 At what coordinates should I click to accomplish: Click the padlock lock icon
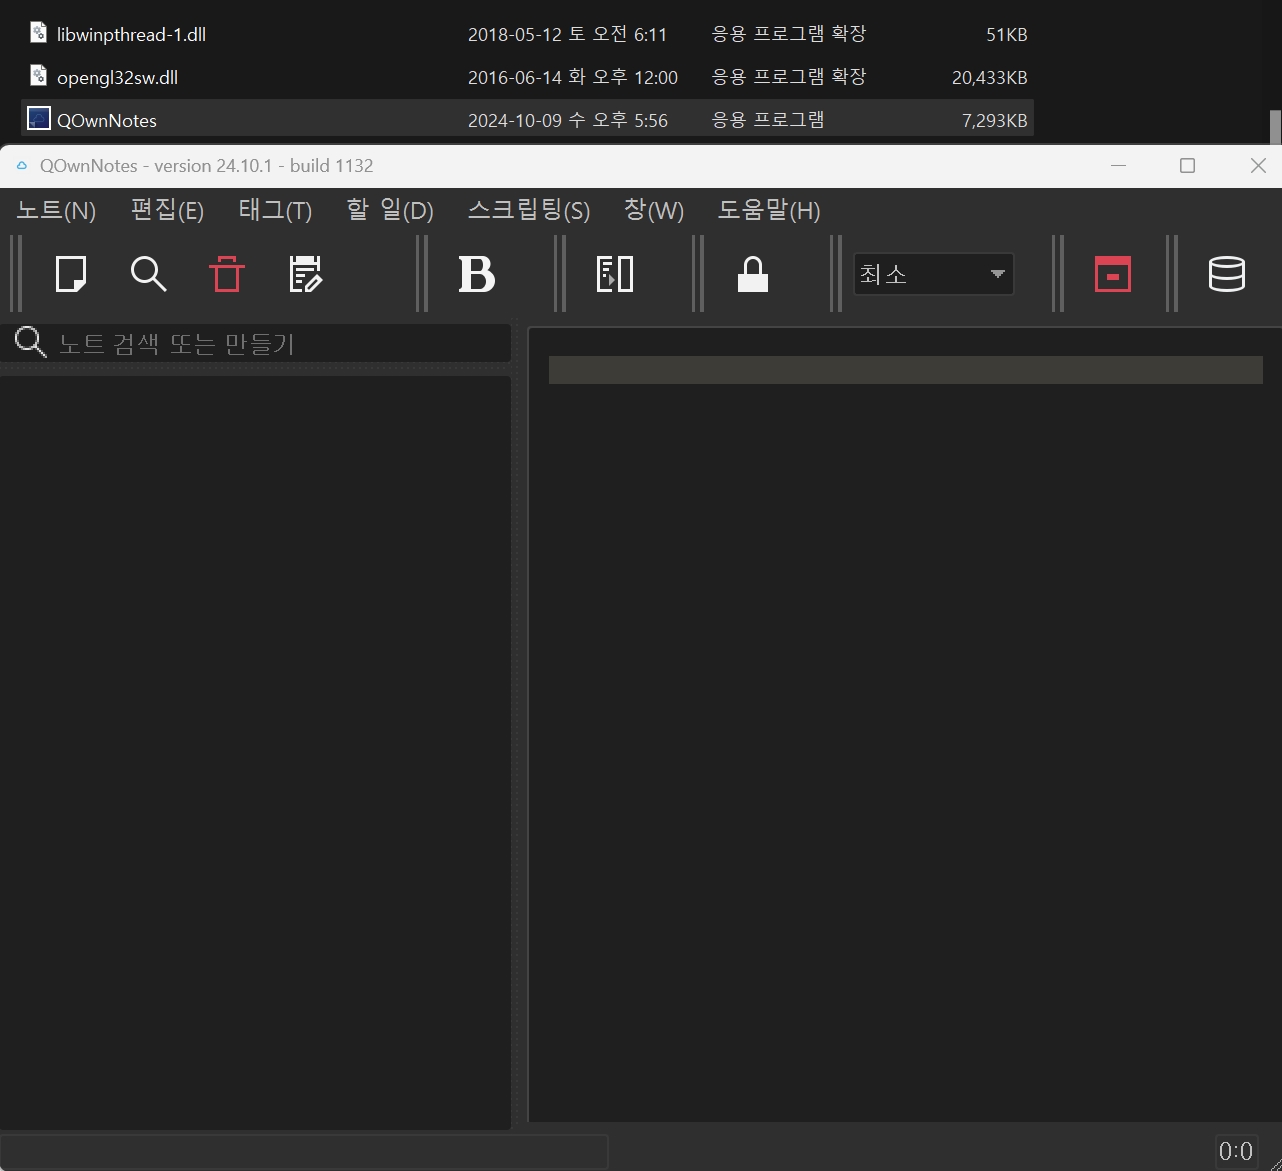752,274
